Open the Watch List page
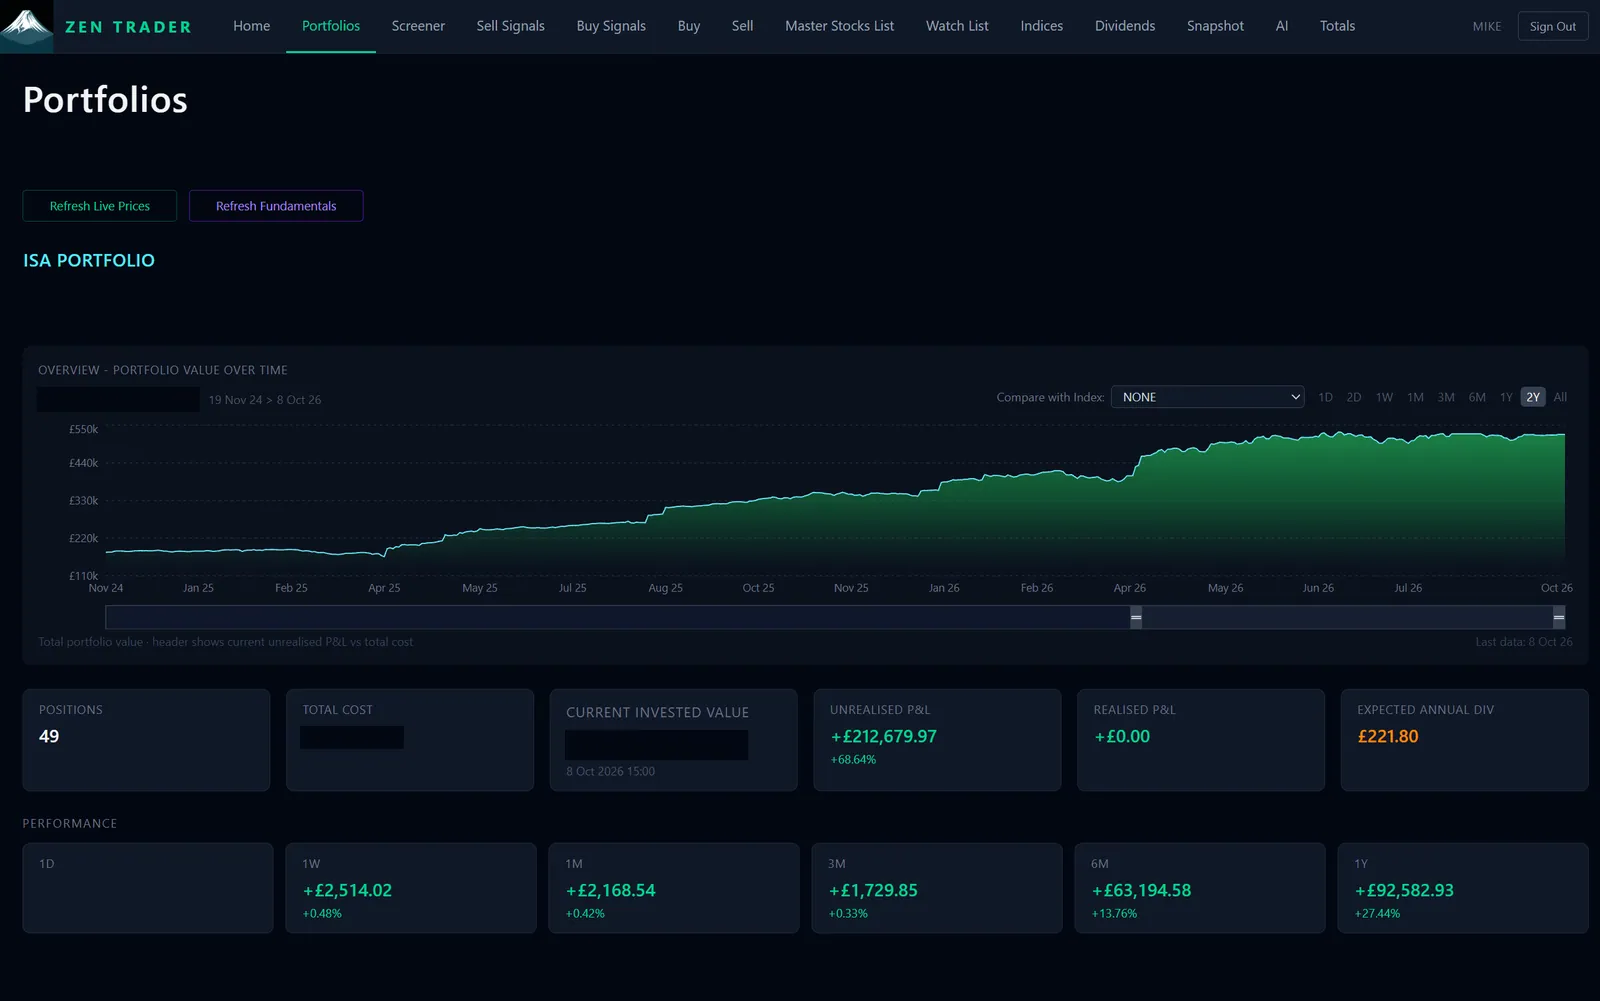This screenshot has width=1600, height=1001. 957,26
